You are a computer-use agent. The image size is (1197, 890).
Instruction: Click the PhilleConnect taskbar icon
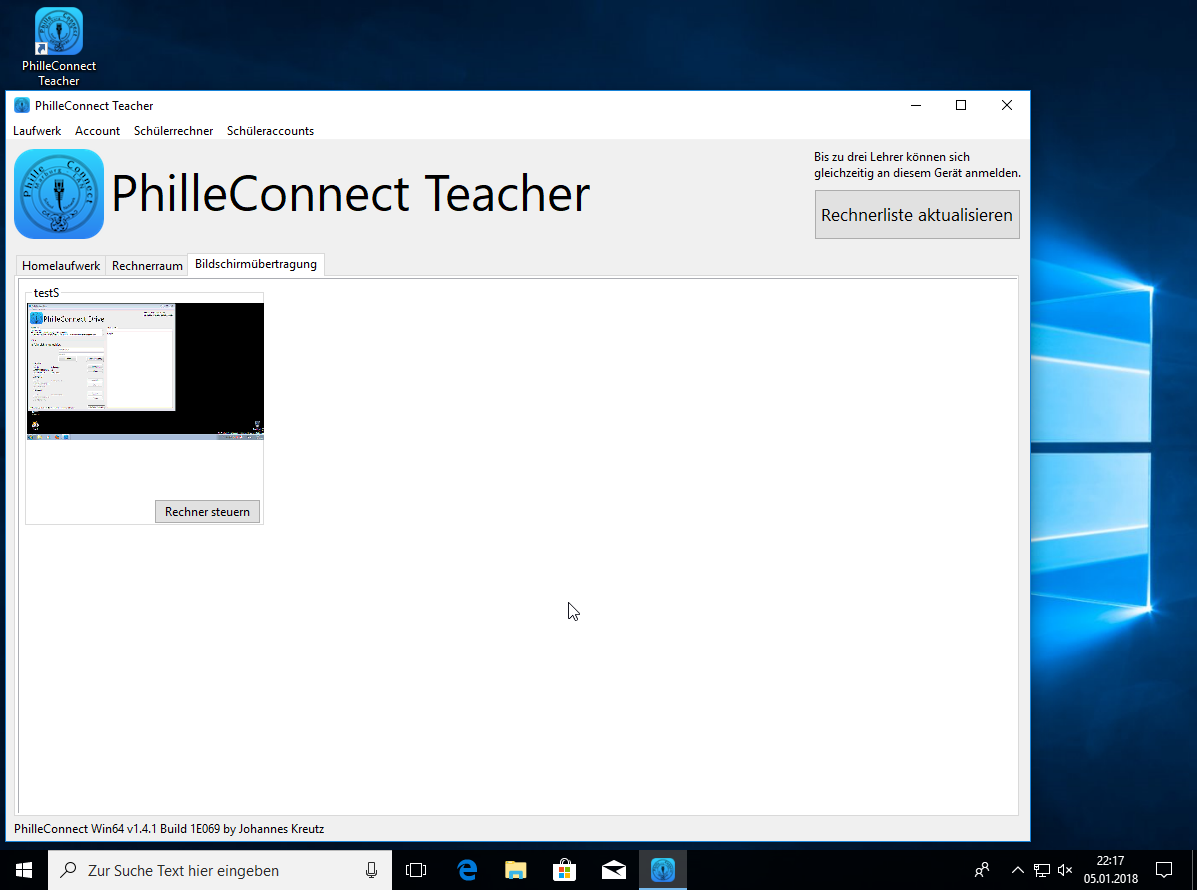pos(662,870)
